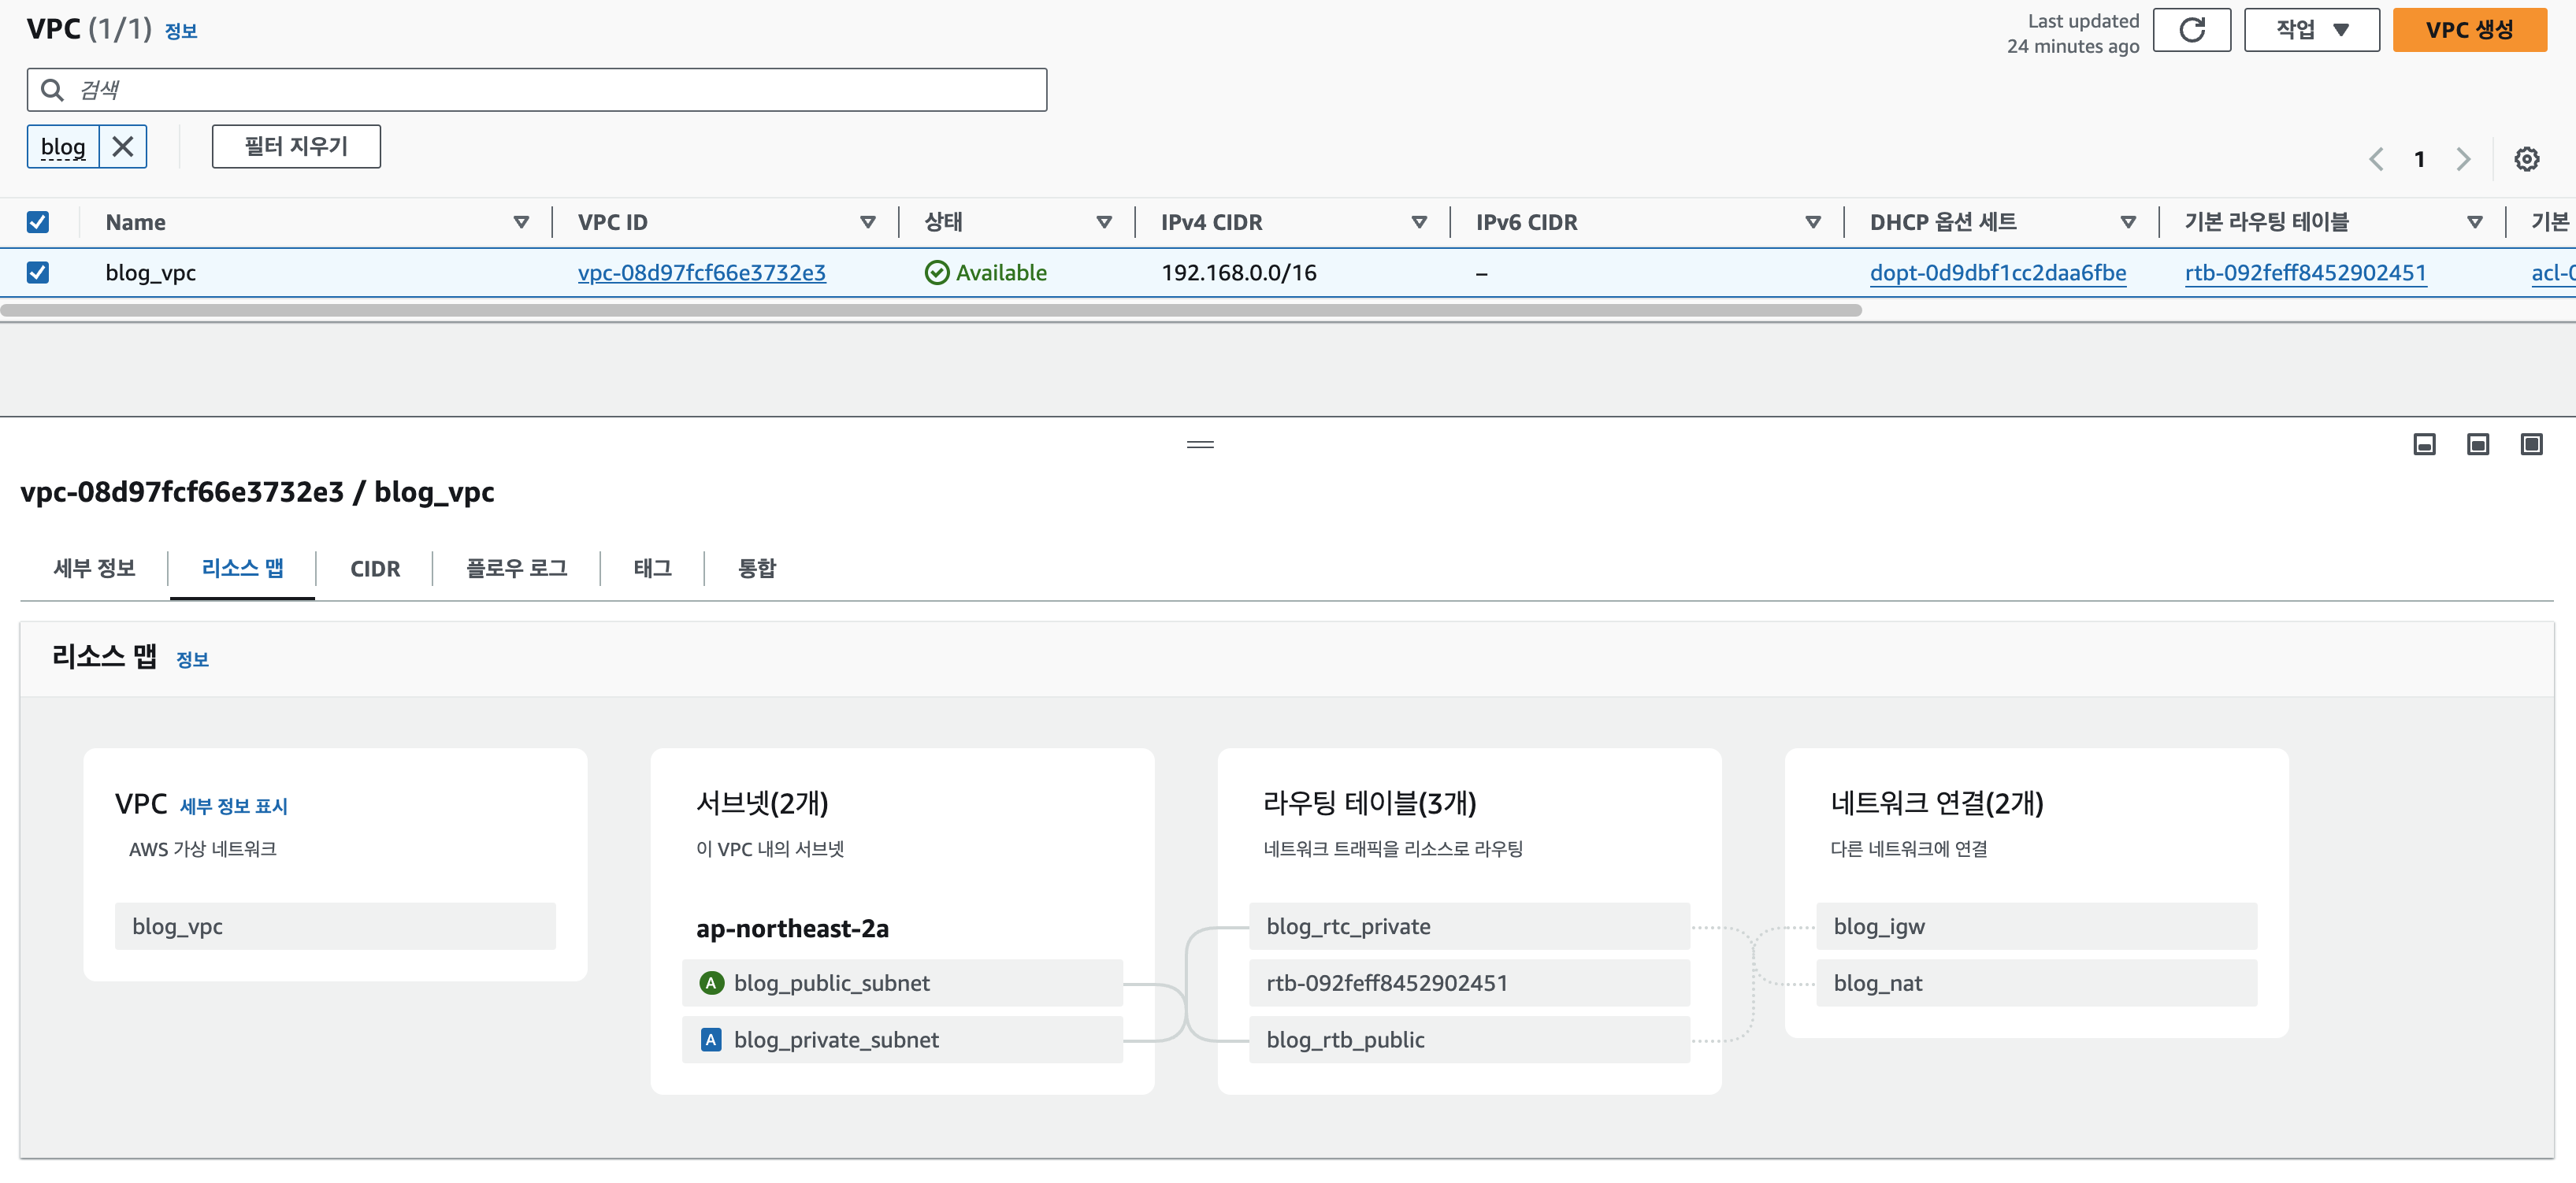Screen dimensions: 2576x1183
Task: Sort by IPv4 CIDR column arrow
Action: [x=1418, y=222]
